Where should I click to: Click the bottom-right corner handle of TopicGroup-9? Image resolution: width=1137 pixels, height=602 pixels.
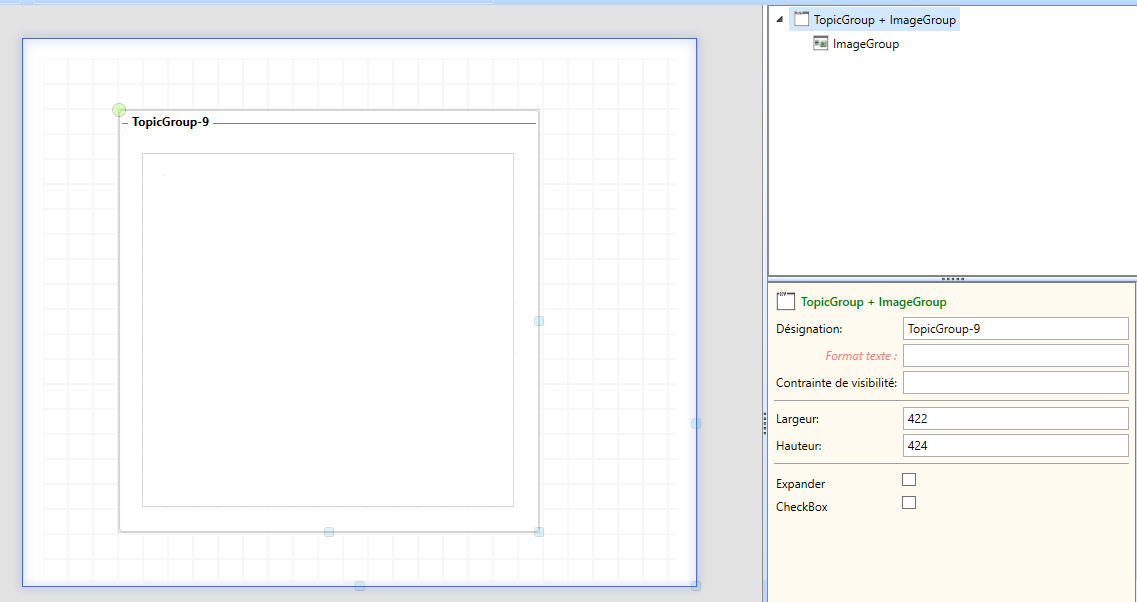(x=539, y=532)
